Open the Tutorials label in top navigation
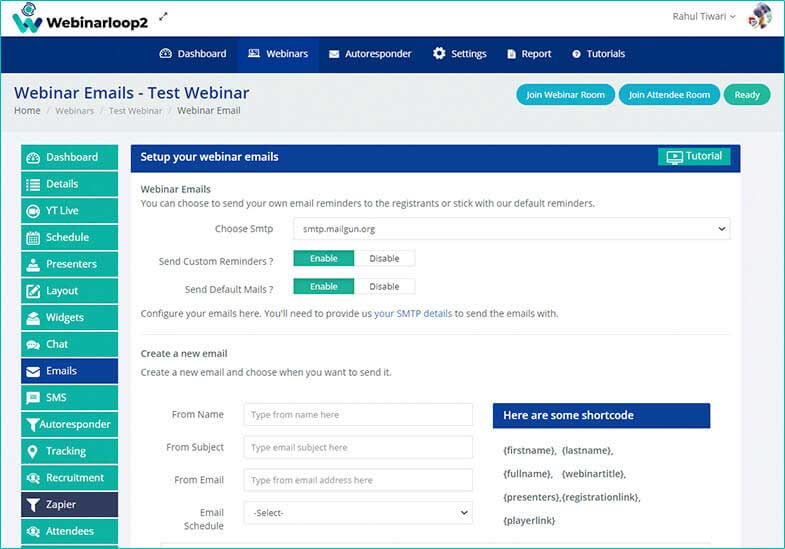Screen dimensions: 785x549 coord(606,54)
